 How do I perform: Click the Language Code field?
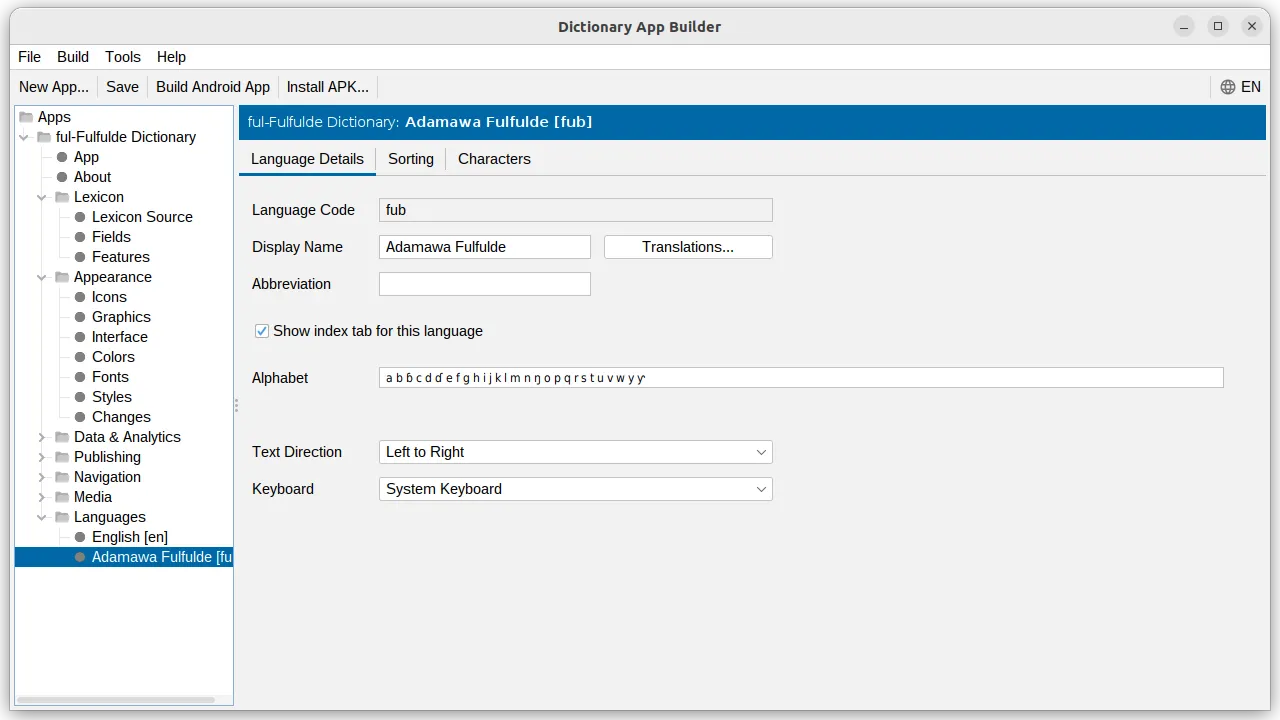pyautogui.click(x=576, y=210)
